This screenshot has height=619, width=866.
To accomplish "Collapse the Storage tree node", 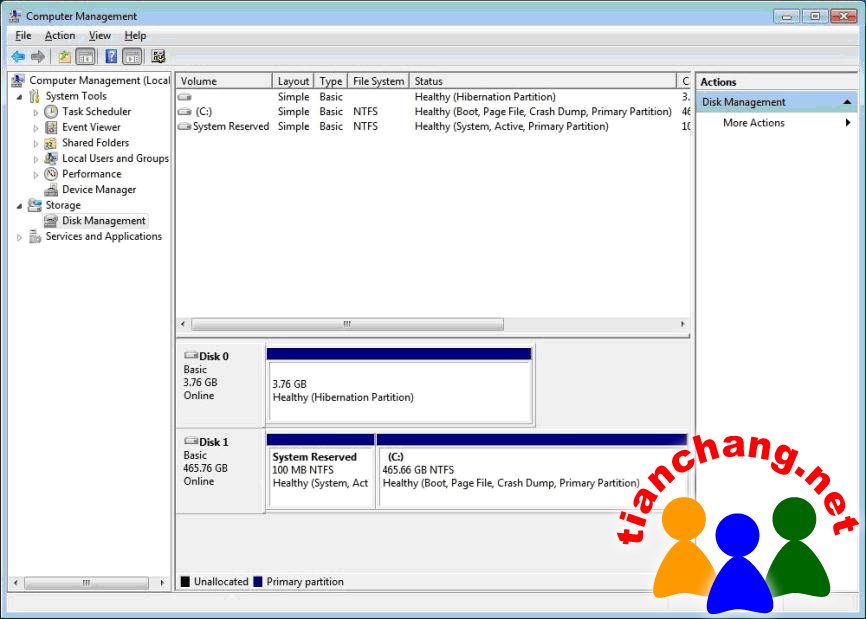I will [x=20, y=206].
